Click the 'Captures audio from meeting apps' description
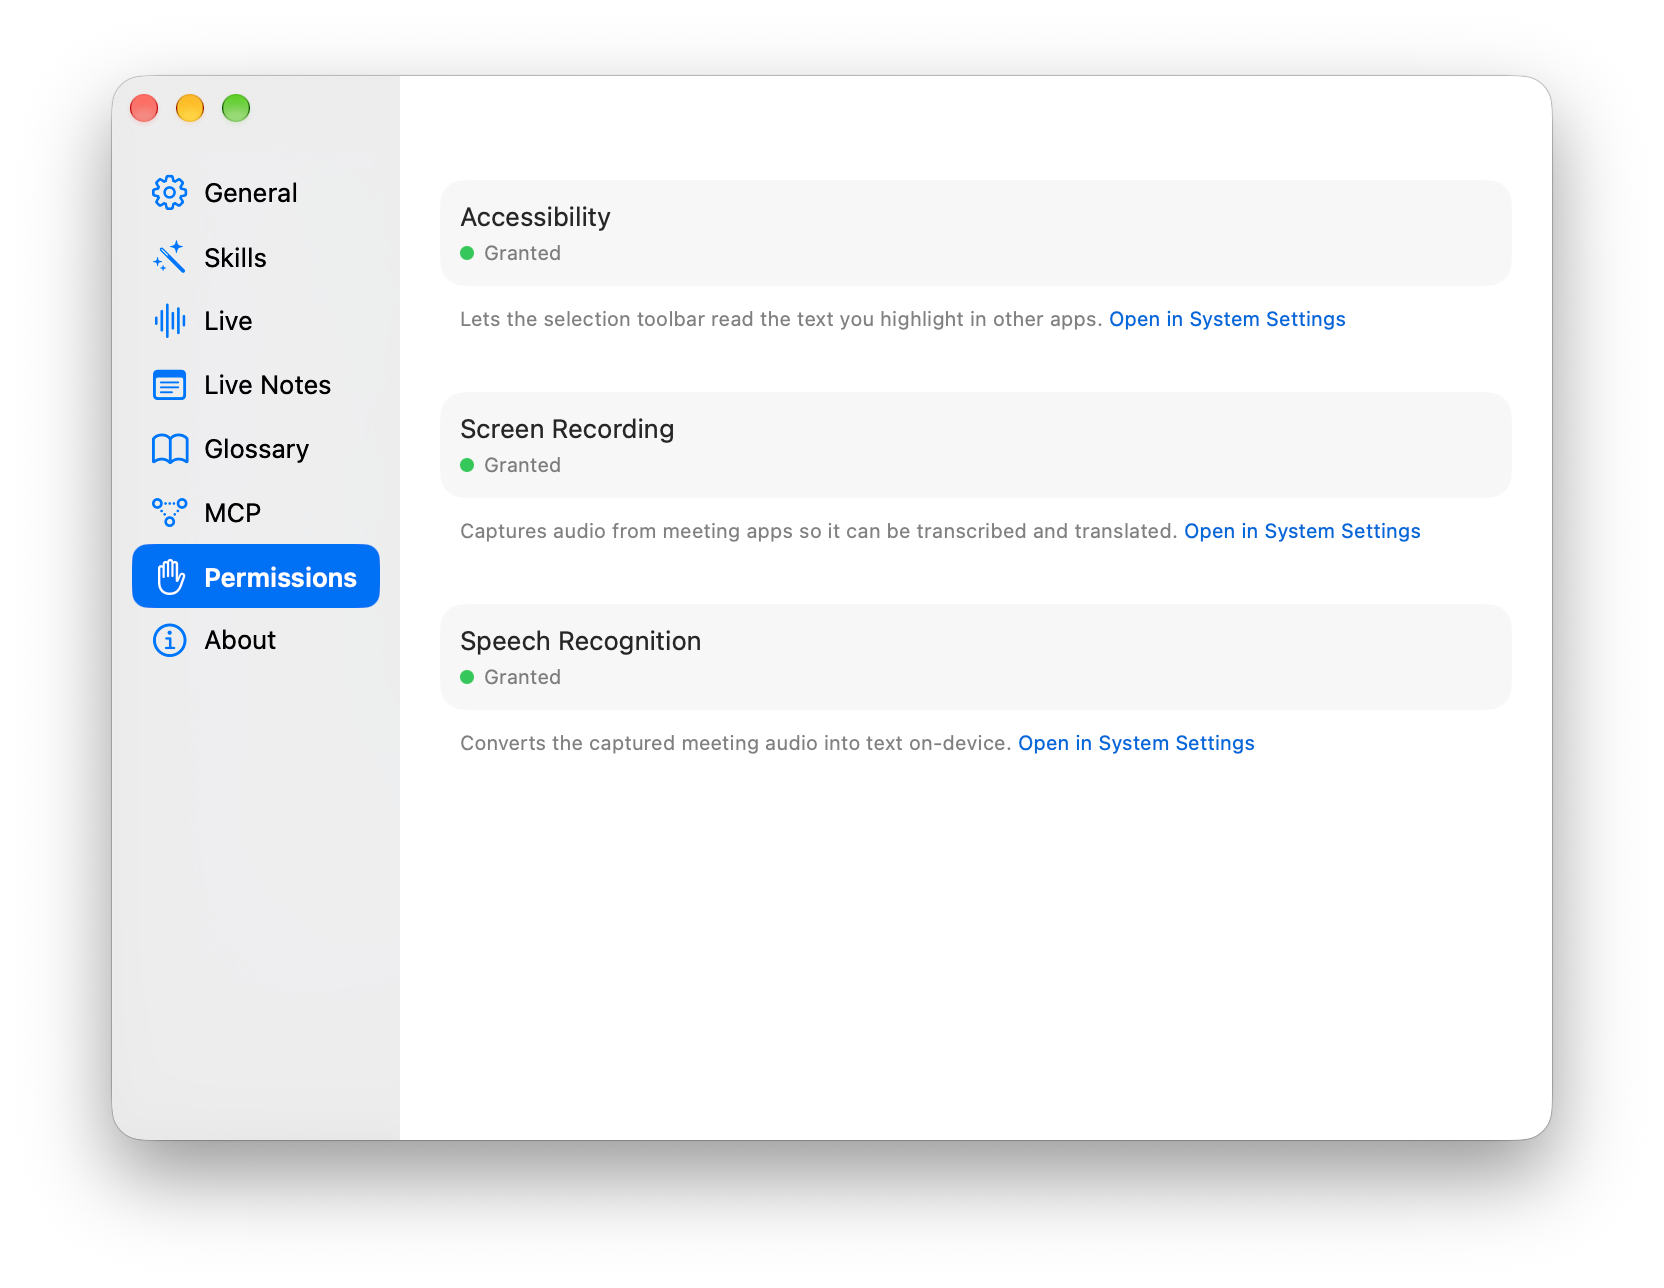This screenshot has width=1664, height=1288. (818, 531)
